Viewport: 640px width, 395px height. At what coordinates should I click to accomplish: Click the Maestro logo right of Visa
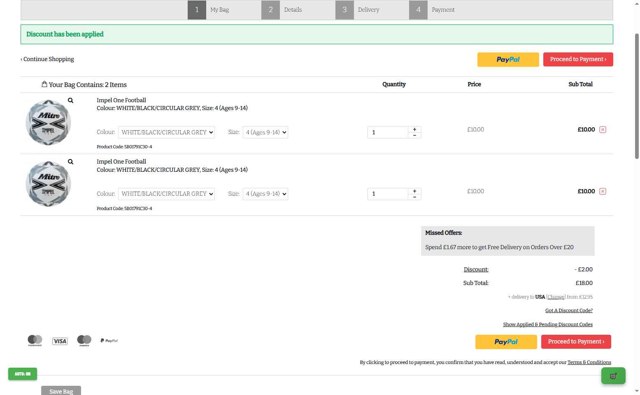[84, 340]
